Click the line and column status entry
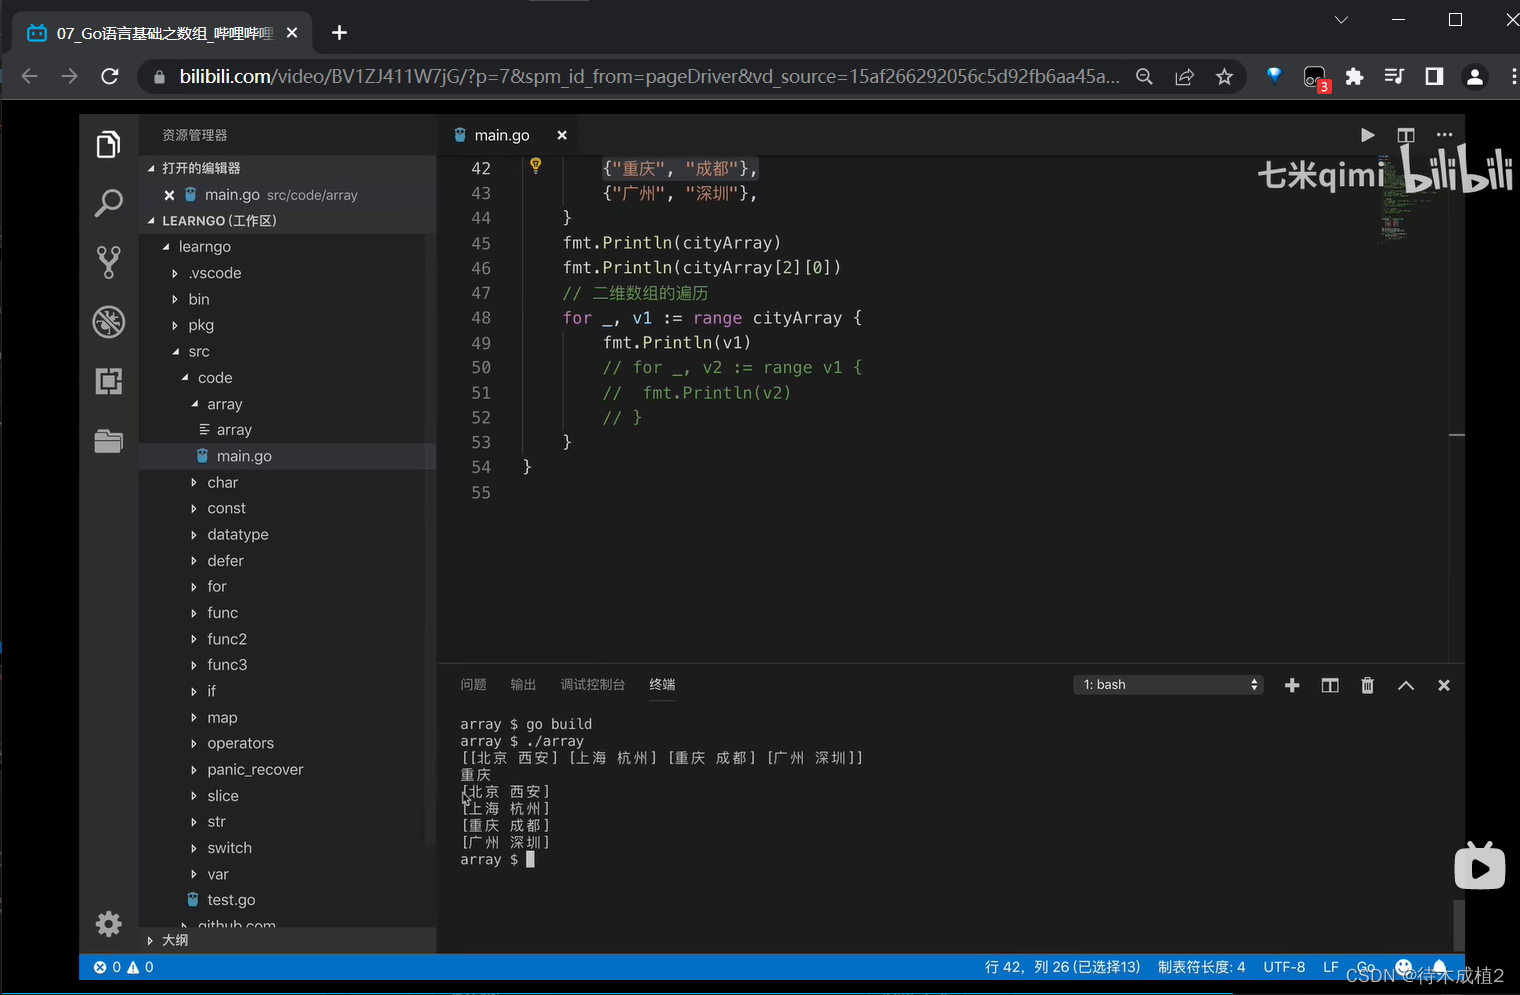Image resolution: width=1520 pixels, height=995 pixels. point(1062,967)
